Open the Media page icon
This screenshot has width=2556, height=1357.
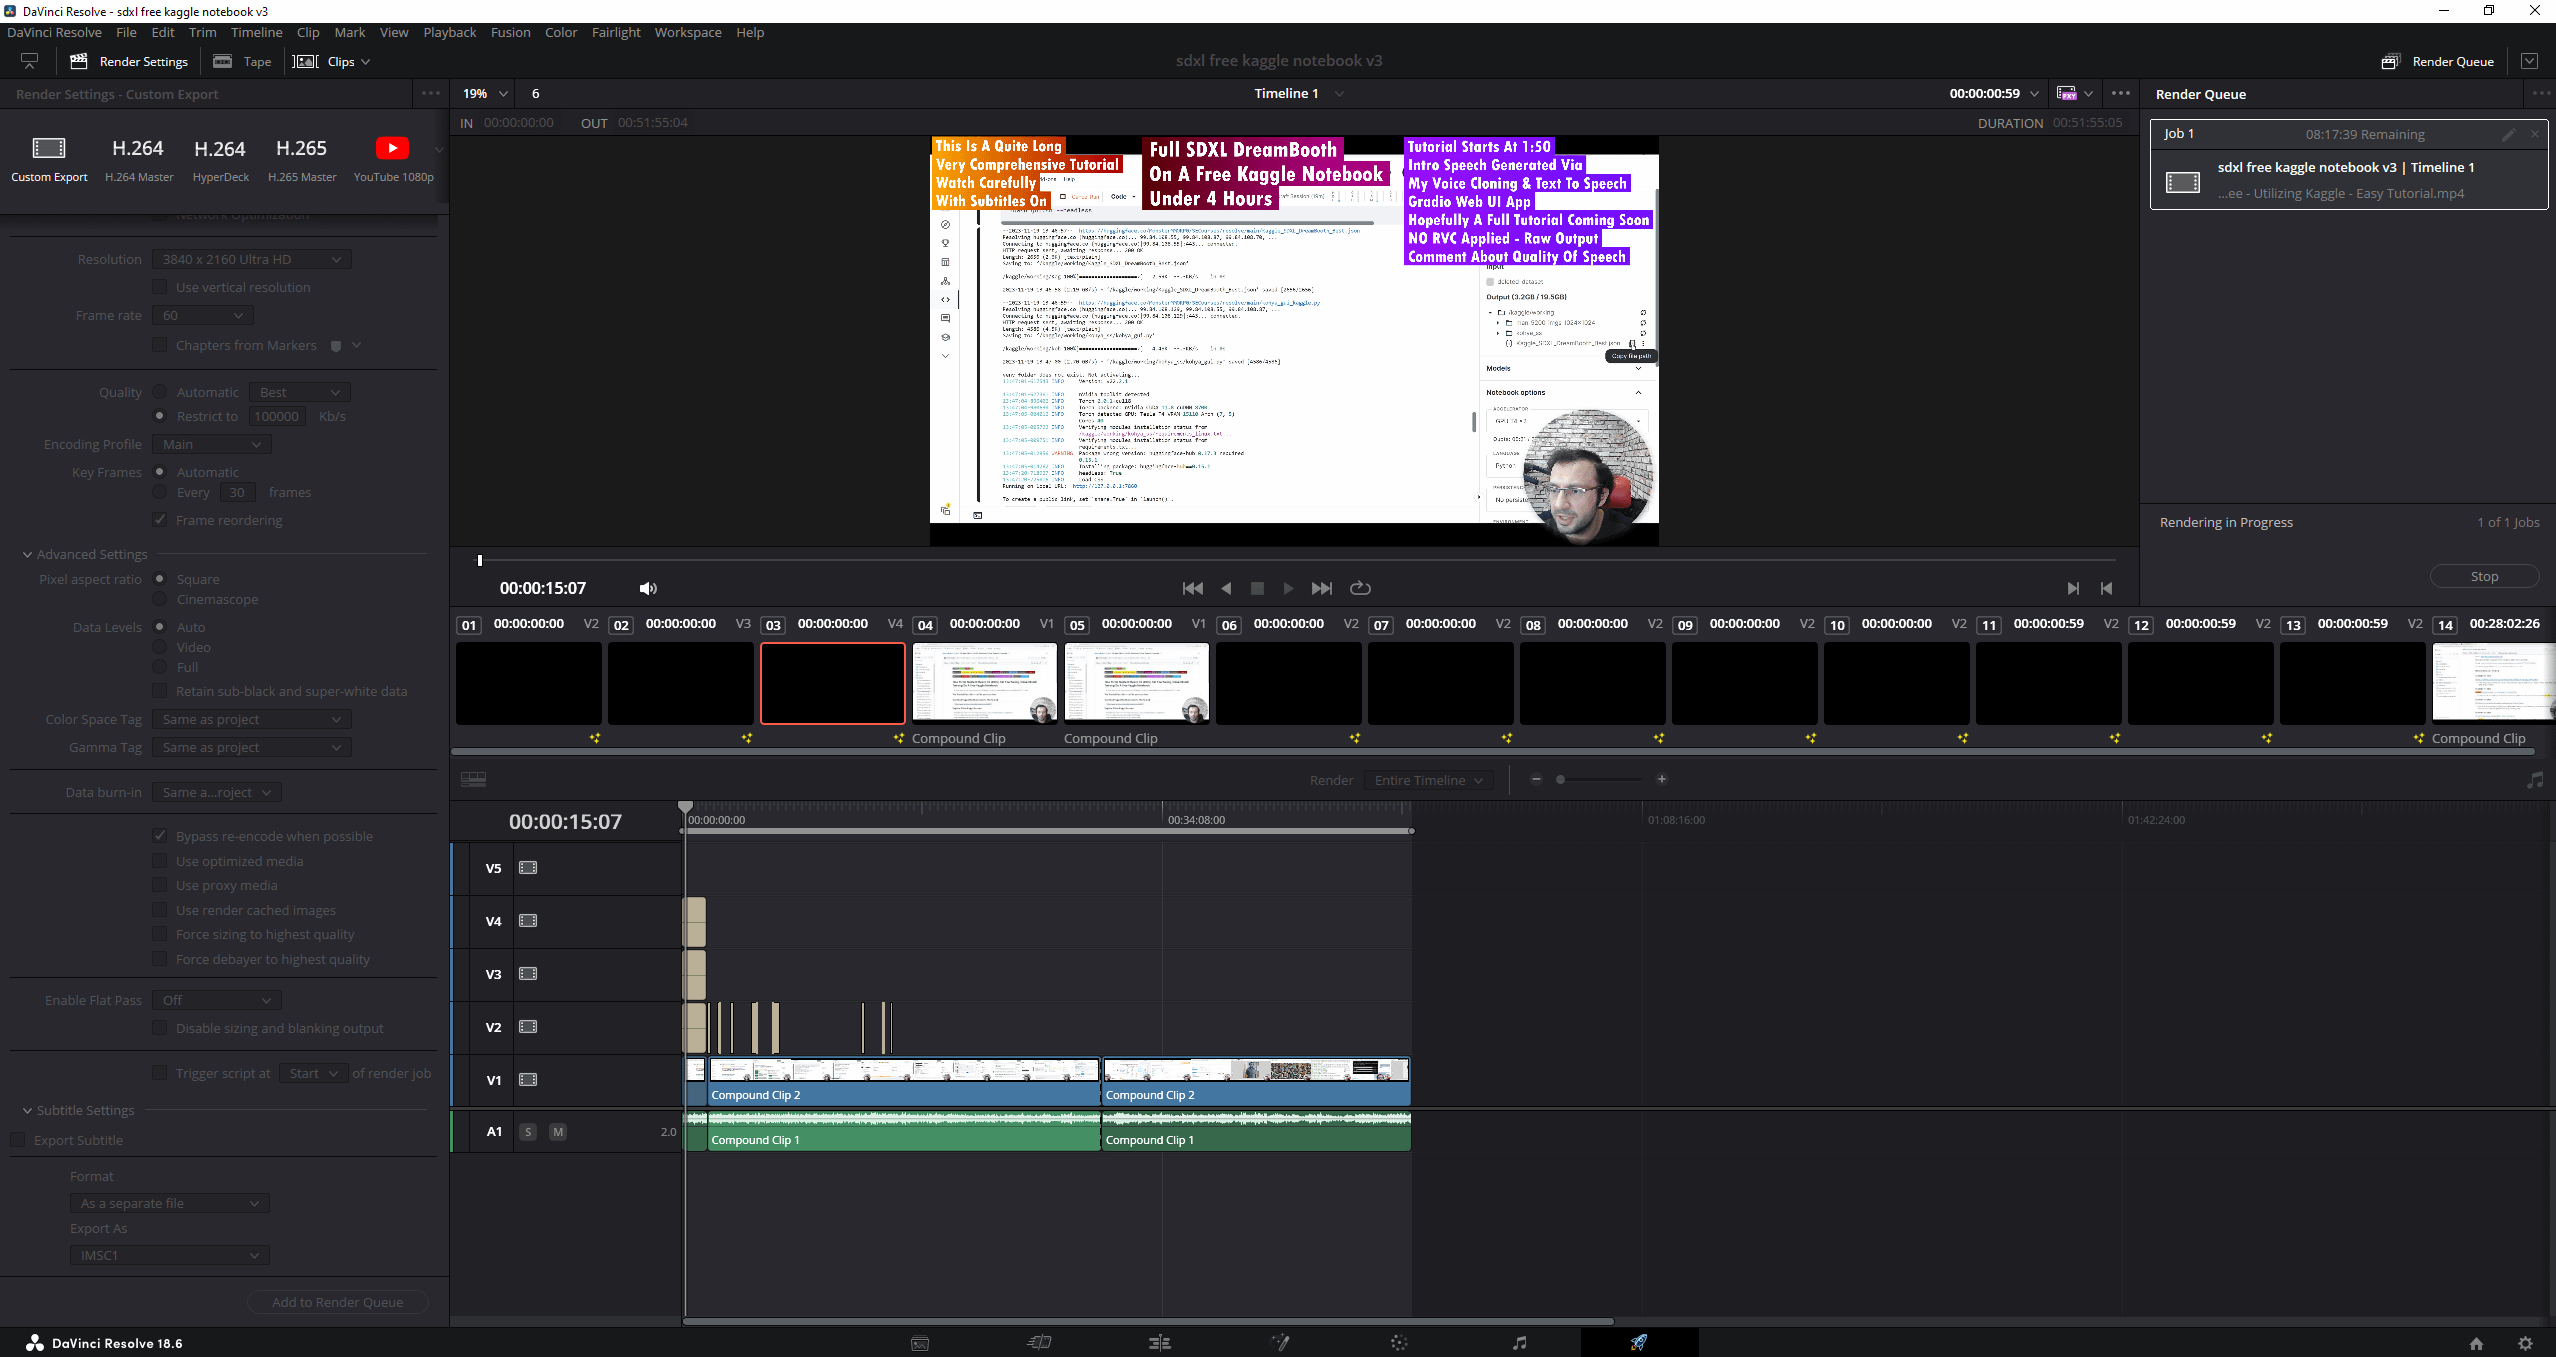[920, 1343]
